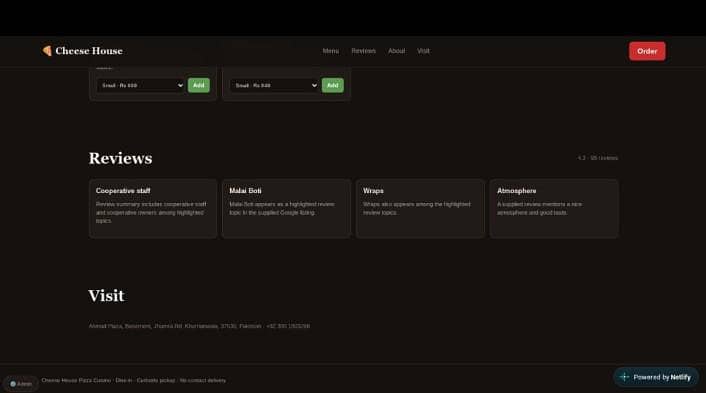This screenshot has height=393, width=706.
Task: Expand the first card's Small size dropdown
Action: click(x=140, y=85)
